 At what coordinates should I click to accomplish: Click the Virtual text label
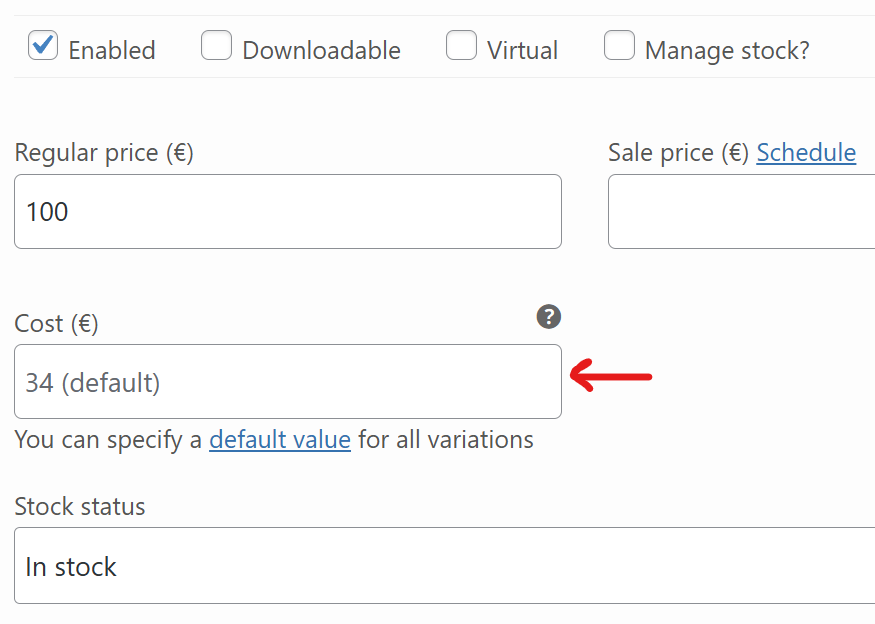522,50
